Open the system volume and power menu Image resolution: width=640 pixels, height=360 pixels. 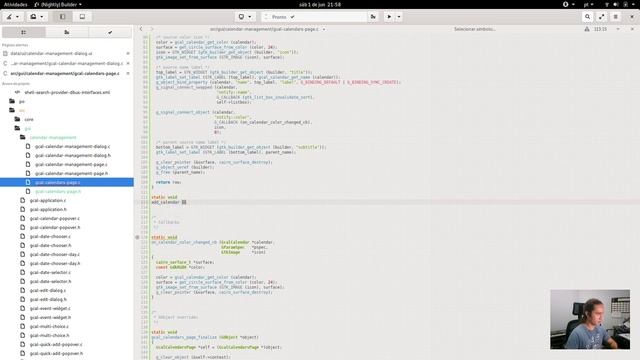click(620, 4)
